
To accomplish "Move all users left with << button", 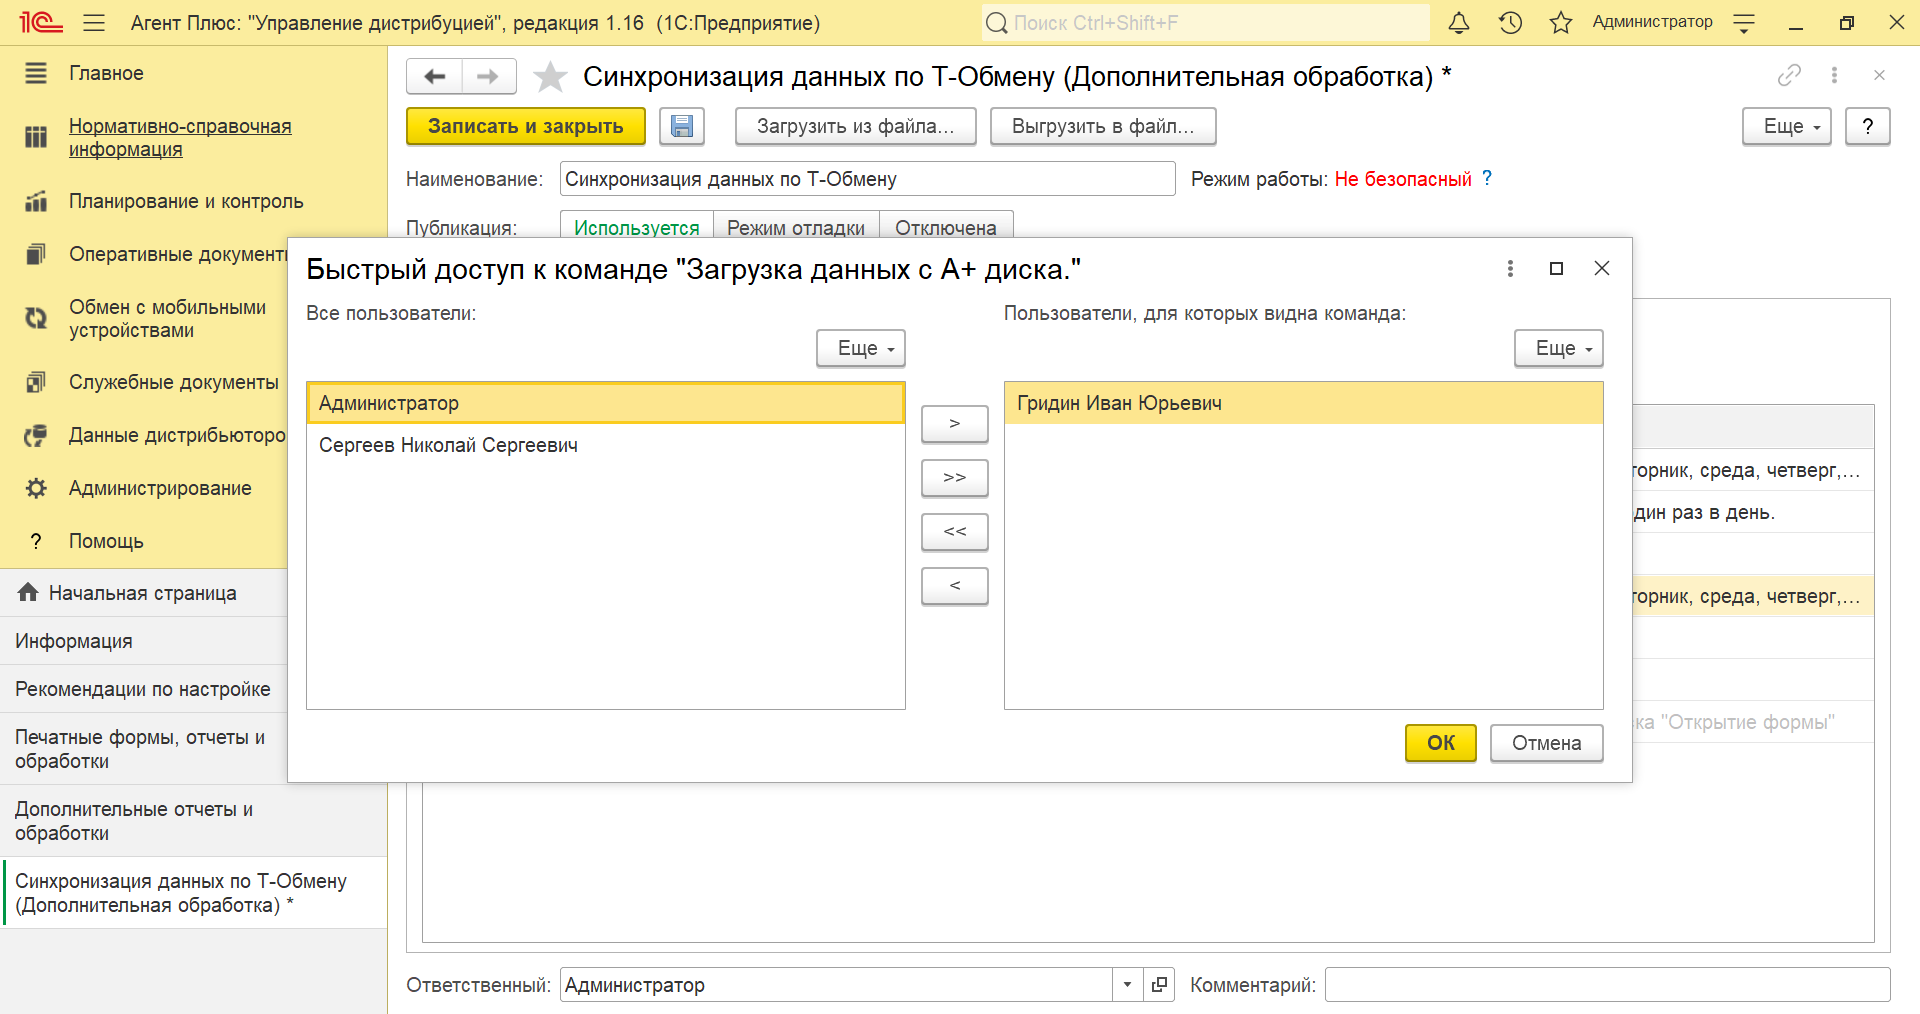I will (x=955, y=532).
